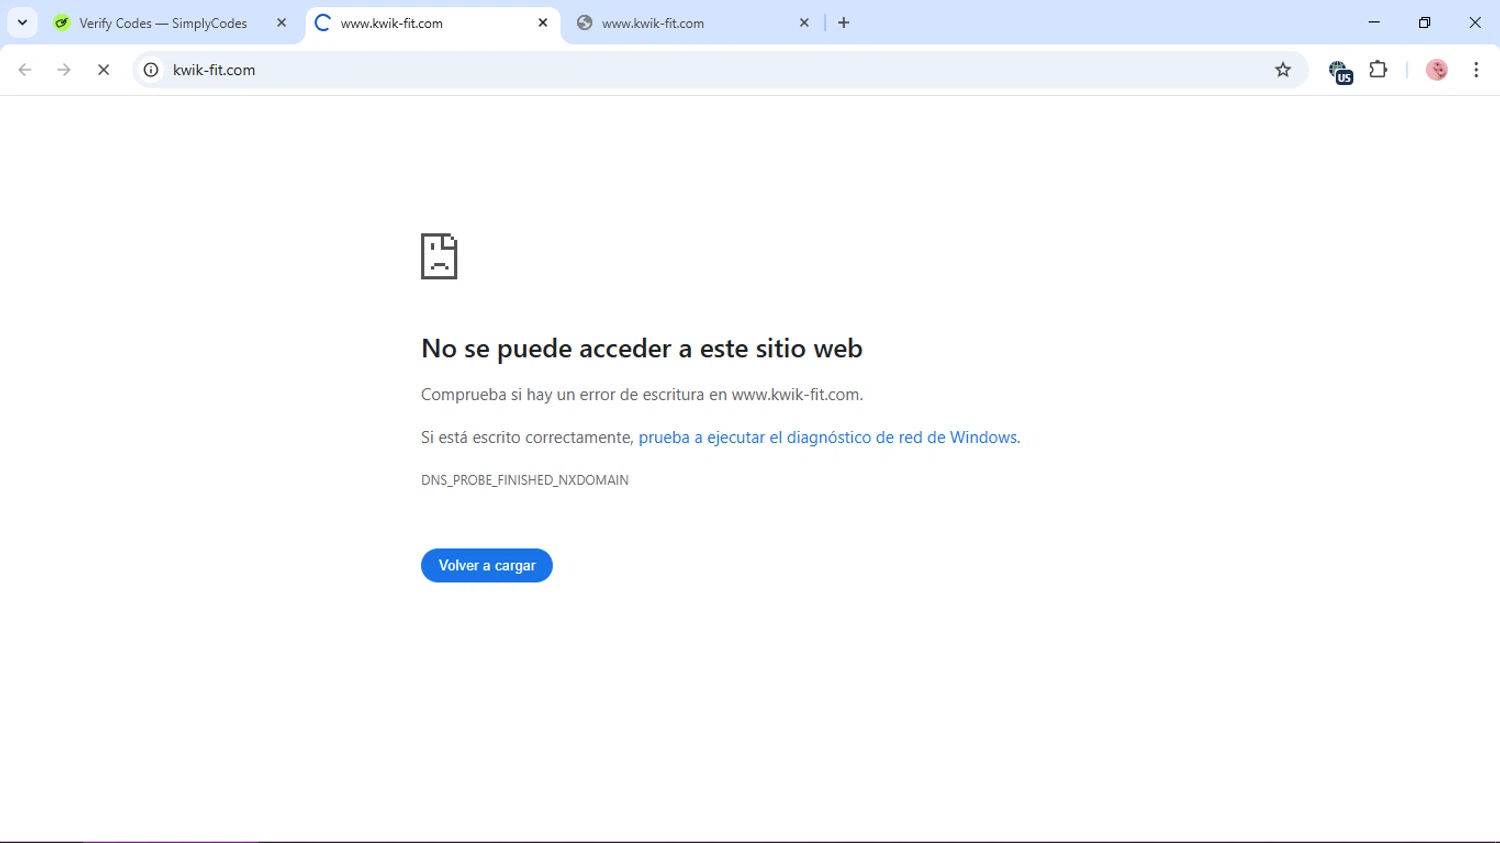
Task: Open the Chrome profile avatar
Action: tap(1437, 70)
